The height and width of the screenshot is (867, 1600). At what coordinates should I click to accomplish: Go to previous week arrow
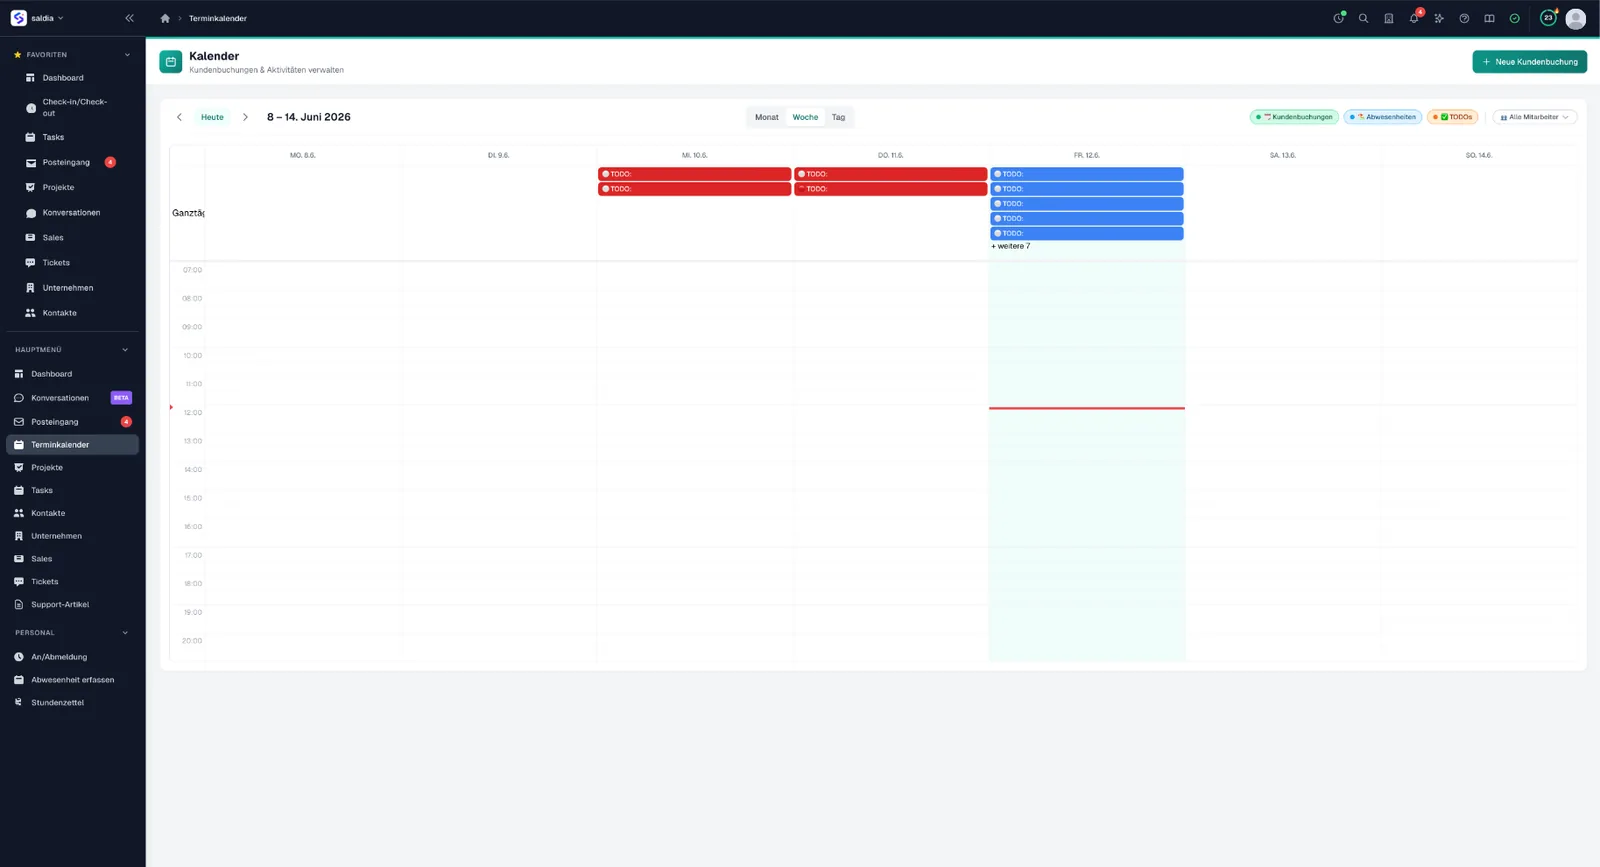tap(180, 117)
